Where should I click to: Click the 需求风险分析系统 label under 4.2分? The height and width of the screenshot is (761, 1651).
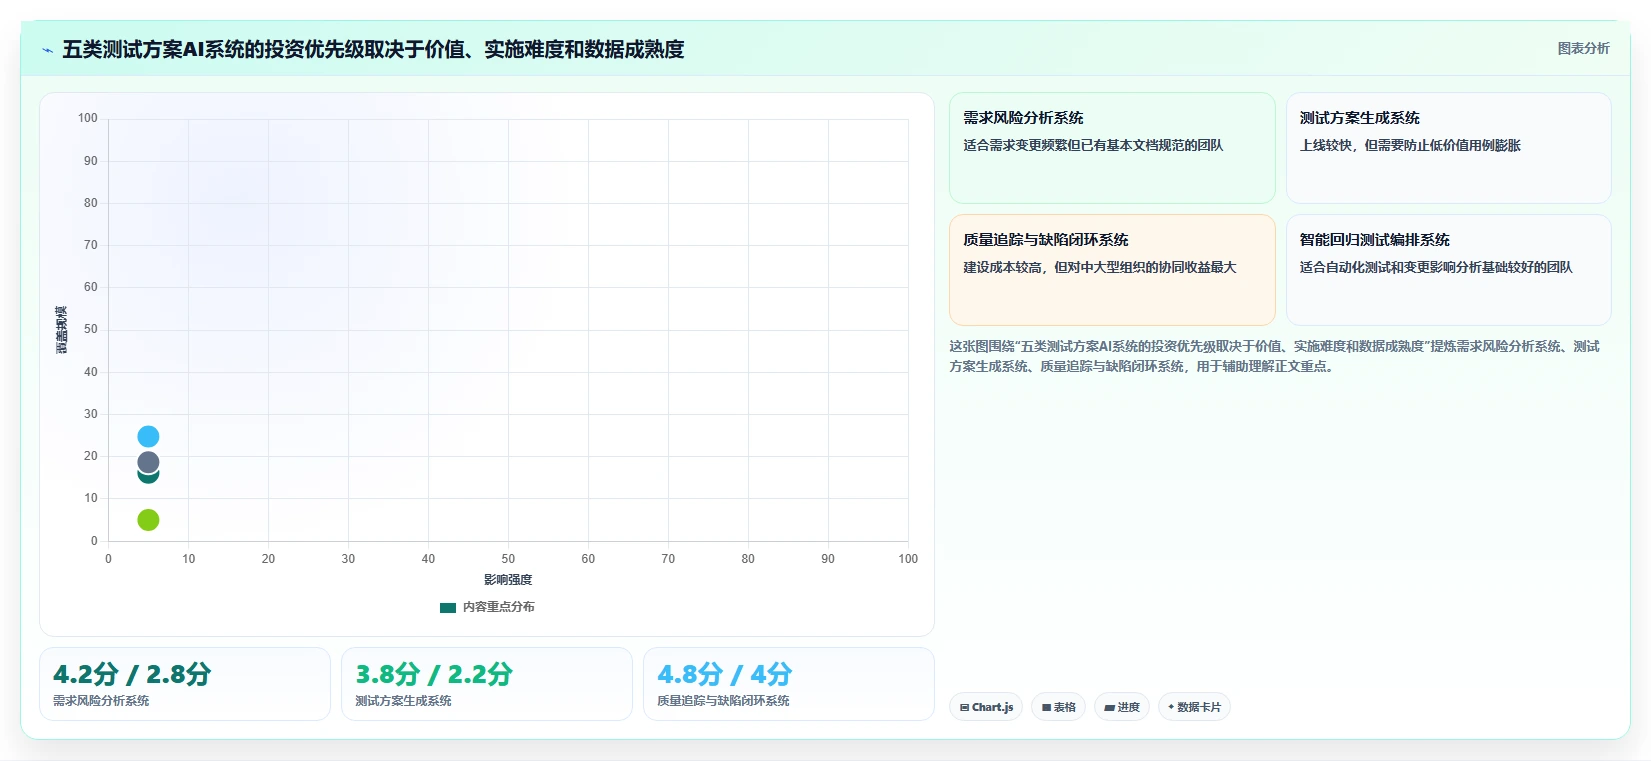point(101,701)
